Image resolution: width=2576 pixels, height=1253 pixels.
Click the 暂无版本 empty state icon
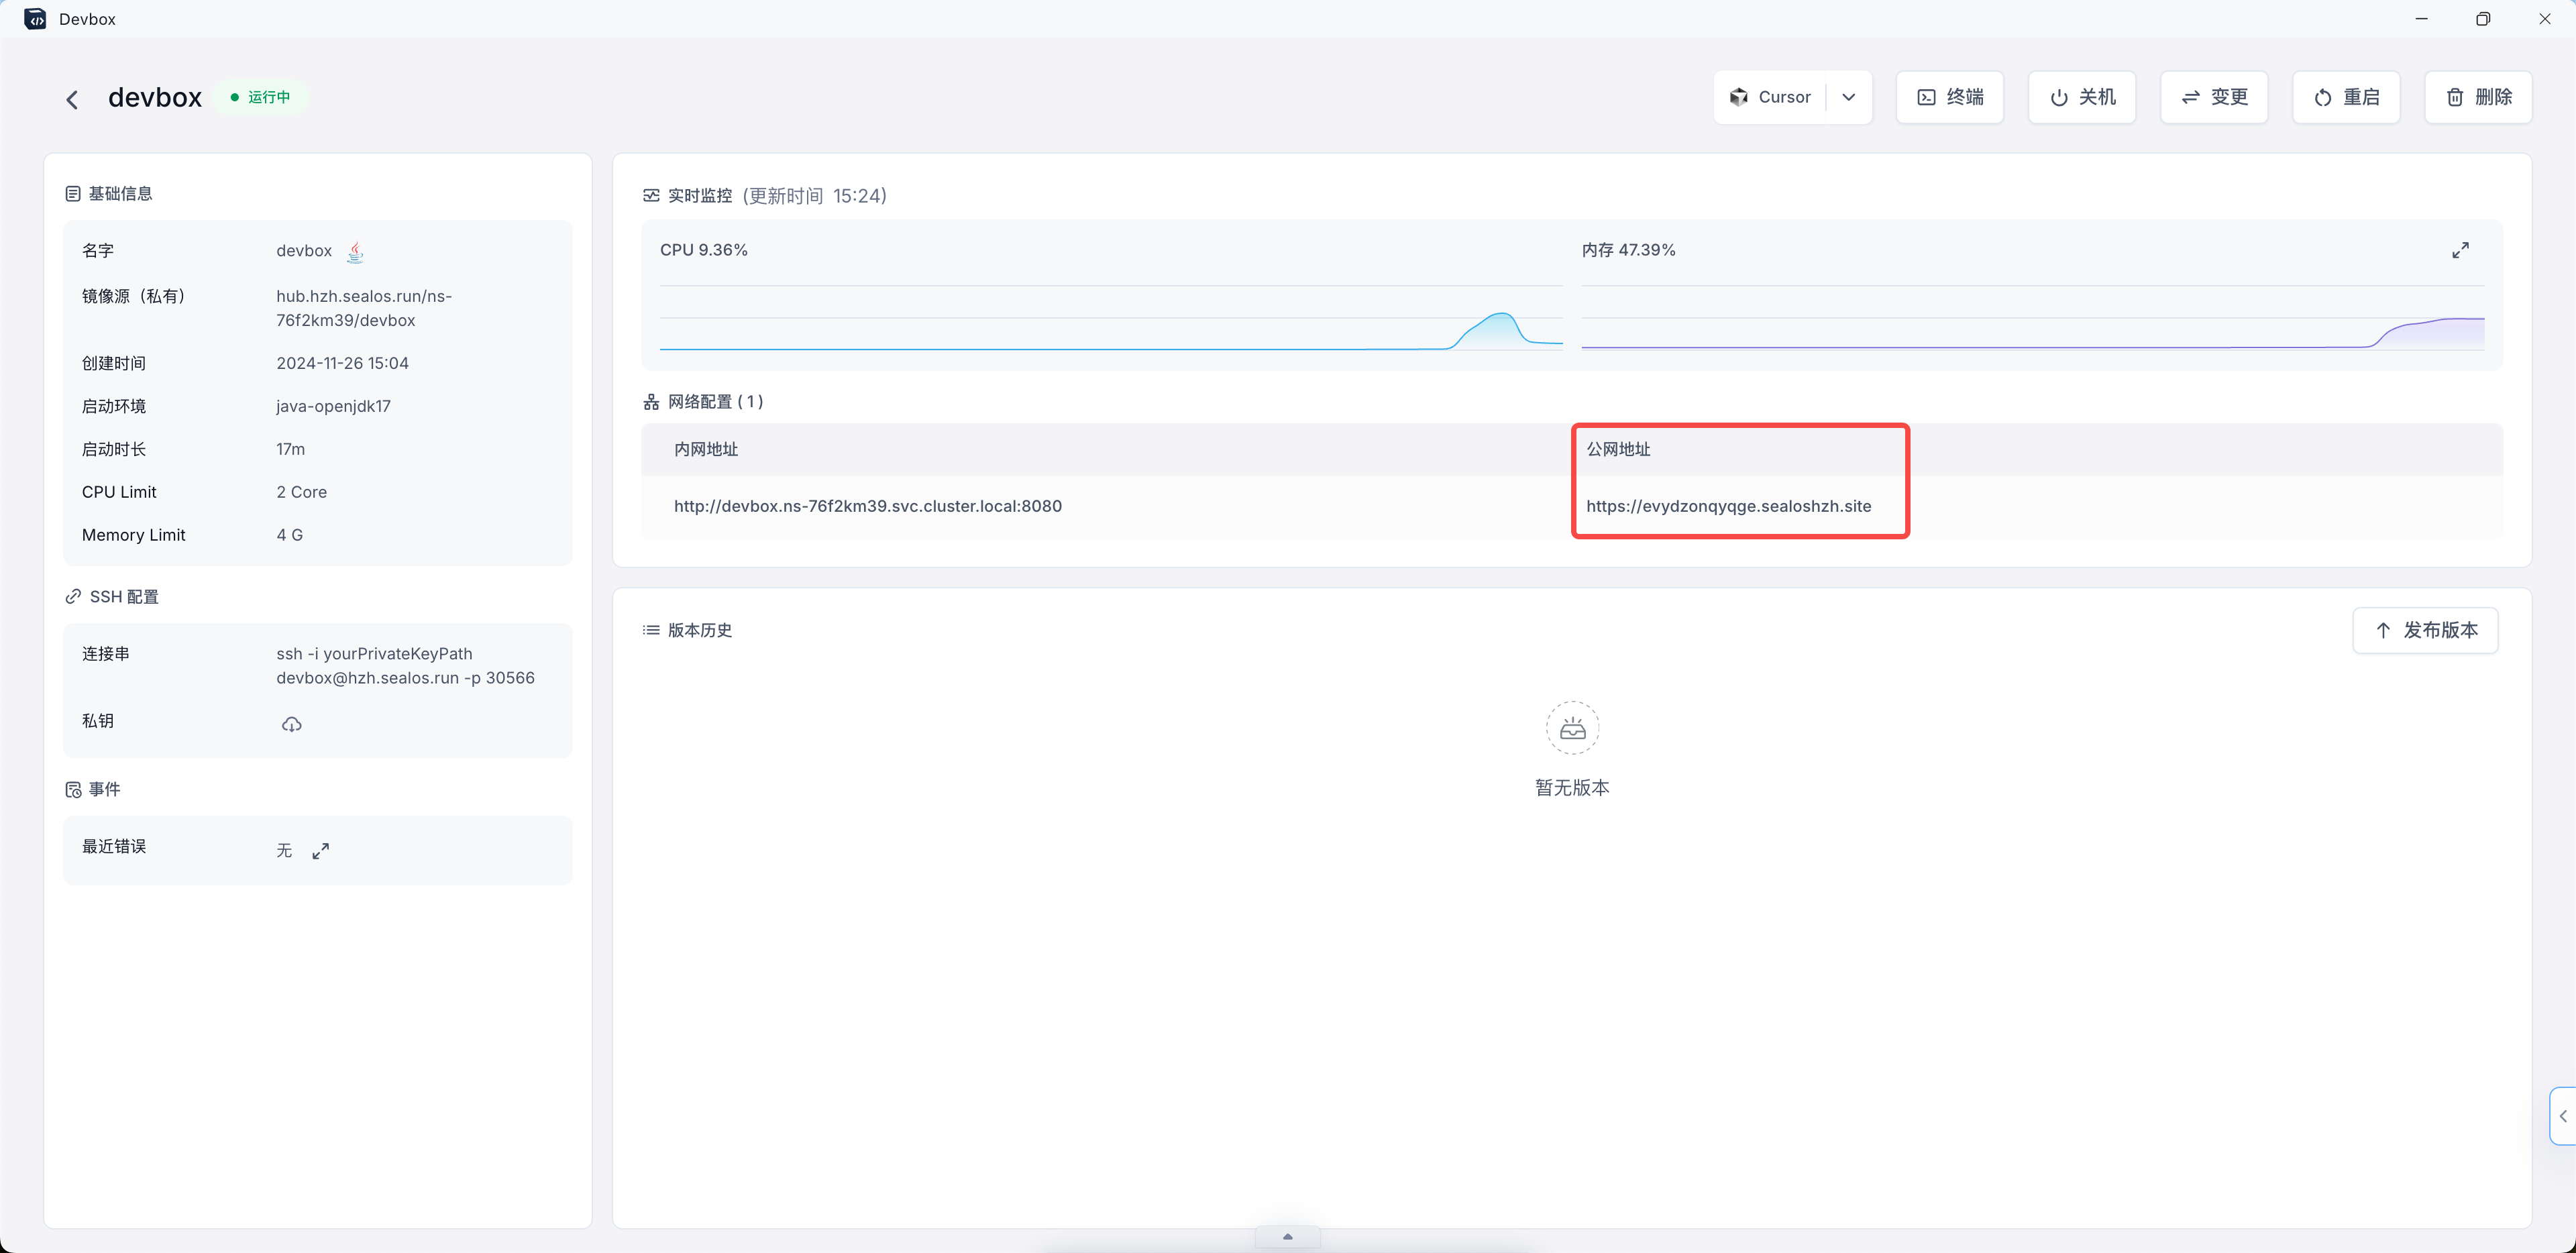pyautogui.click(x=1572, y=728)
